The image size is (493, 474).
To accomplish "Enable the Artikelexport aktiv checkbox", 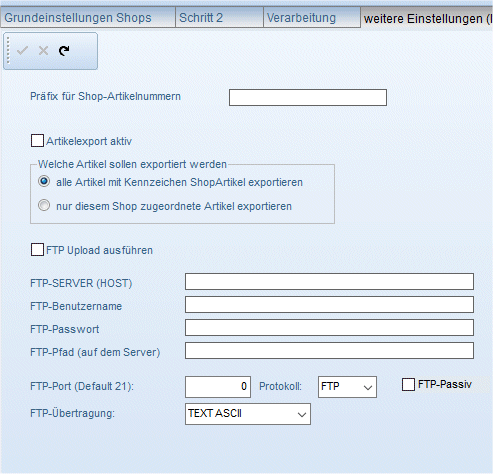I will coord(37,141).
